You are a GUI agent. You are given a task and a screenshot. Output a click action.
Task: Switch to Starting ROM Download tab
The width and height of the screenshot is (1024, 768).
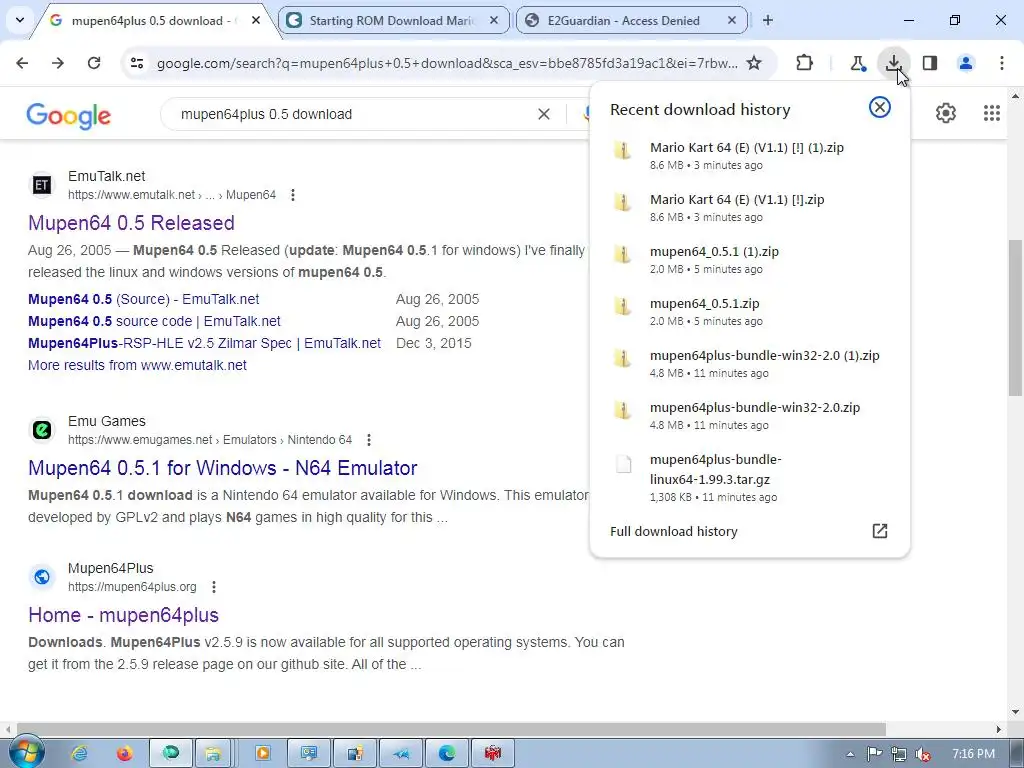(x=392, y=20)
